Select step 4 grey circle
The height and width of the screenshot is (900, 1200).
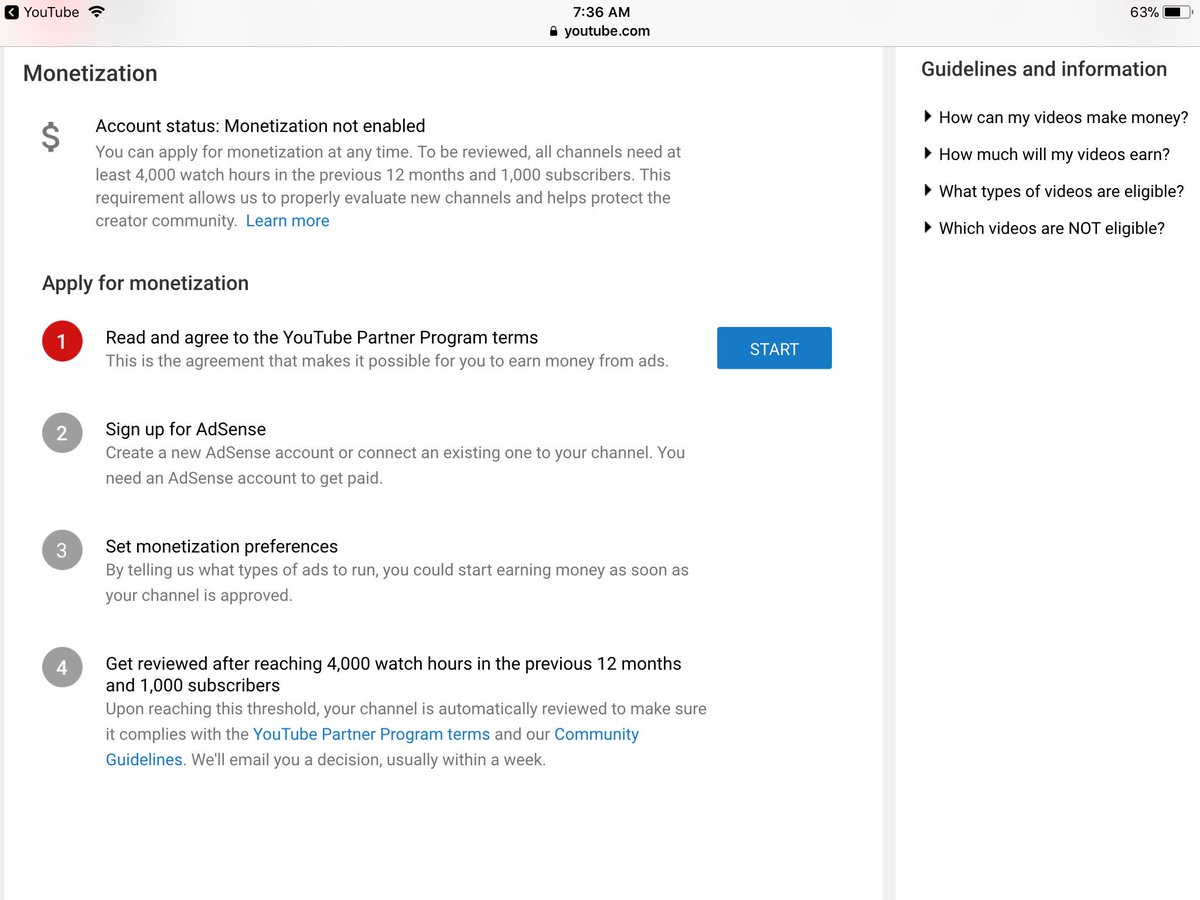pos(62,667)
